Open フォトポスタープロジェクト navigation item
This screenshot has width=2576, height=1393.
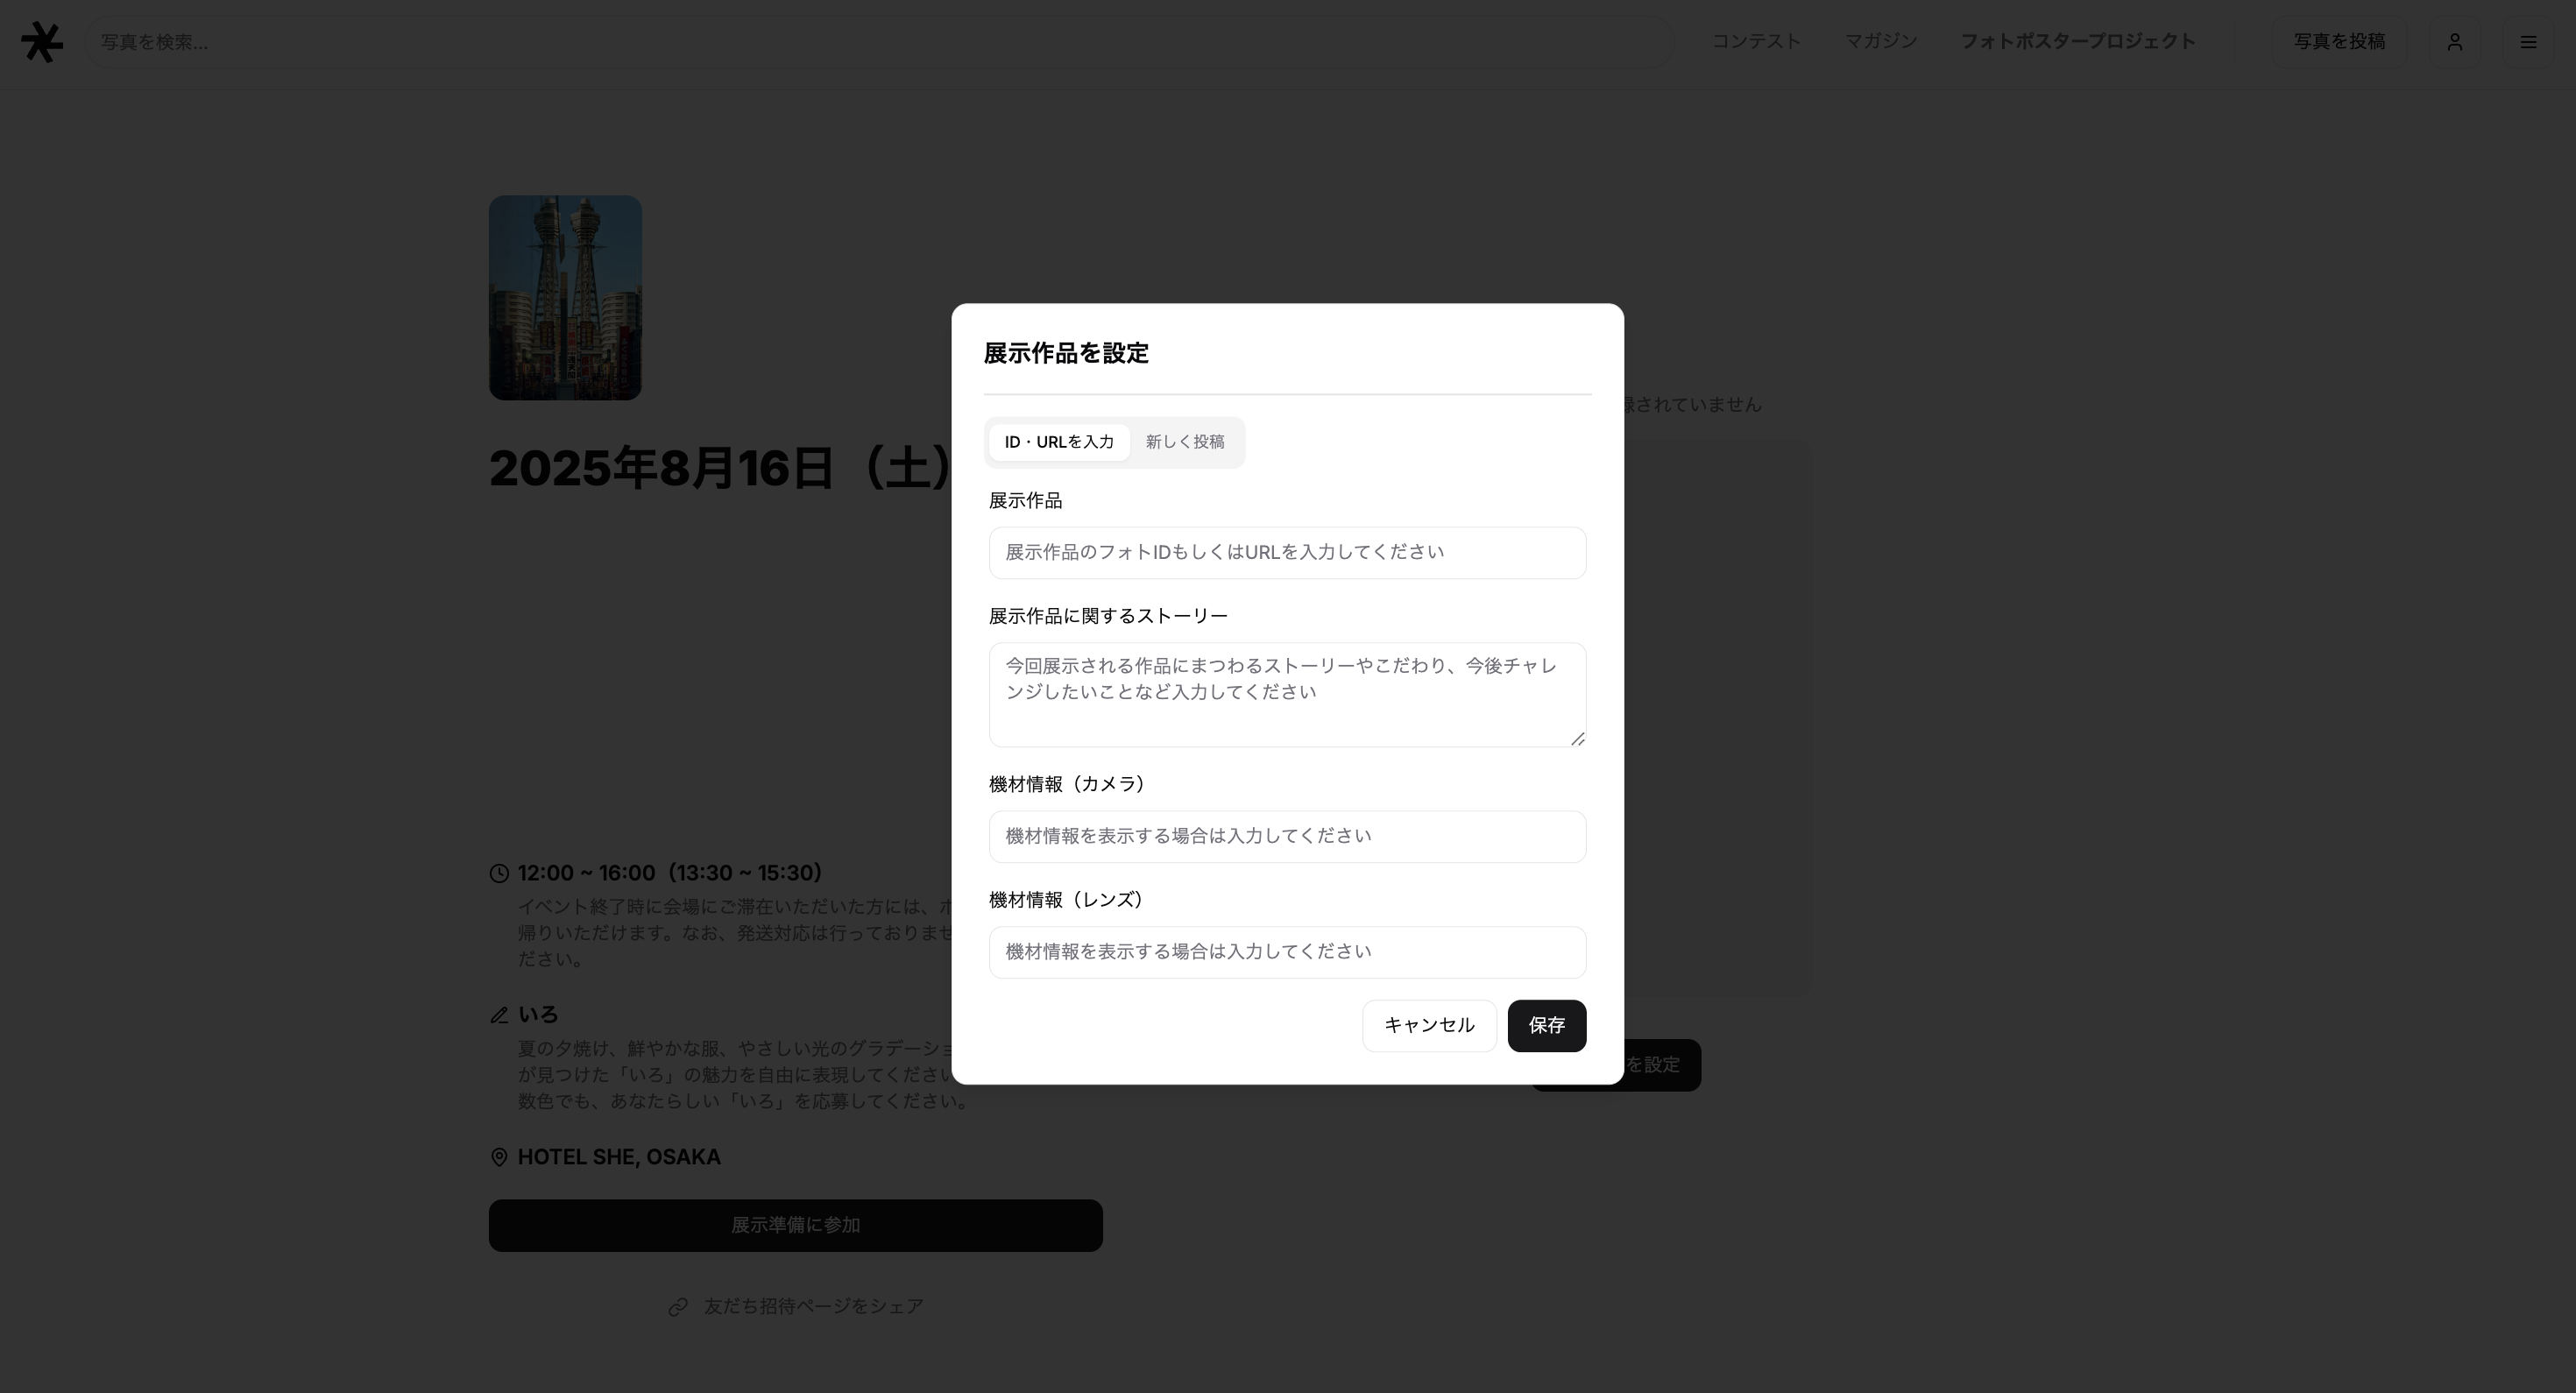(x=2077, y=42)
